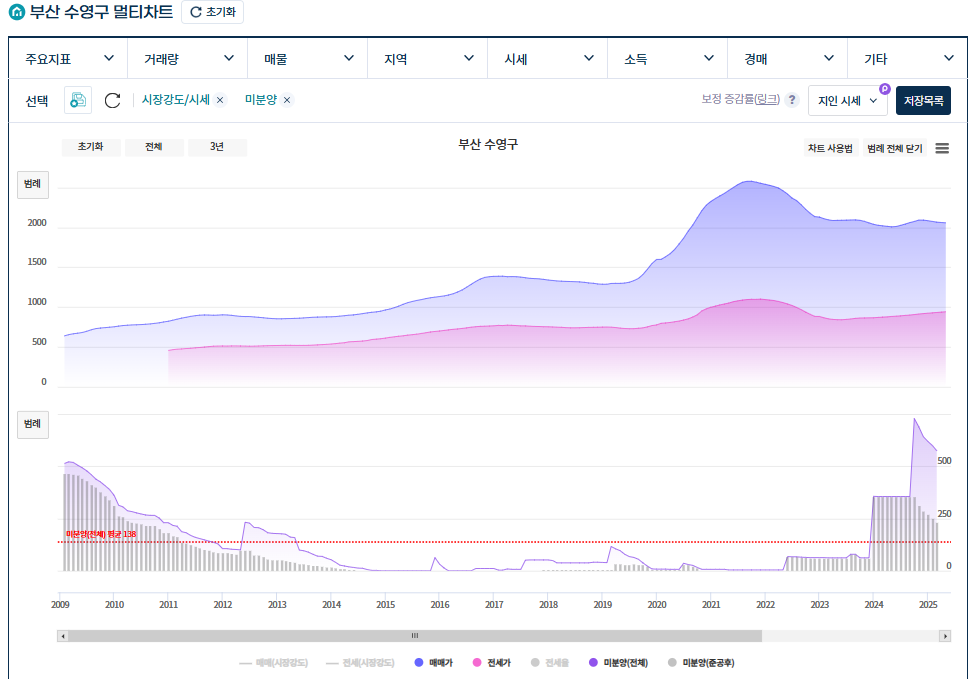Viewport: 975px width, 679px height.
Task: Open the 지인 시세 dropdown
Action: click(848, 101)
